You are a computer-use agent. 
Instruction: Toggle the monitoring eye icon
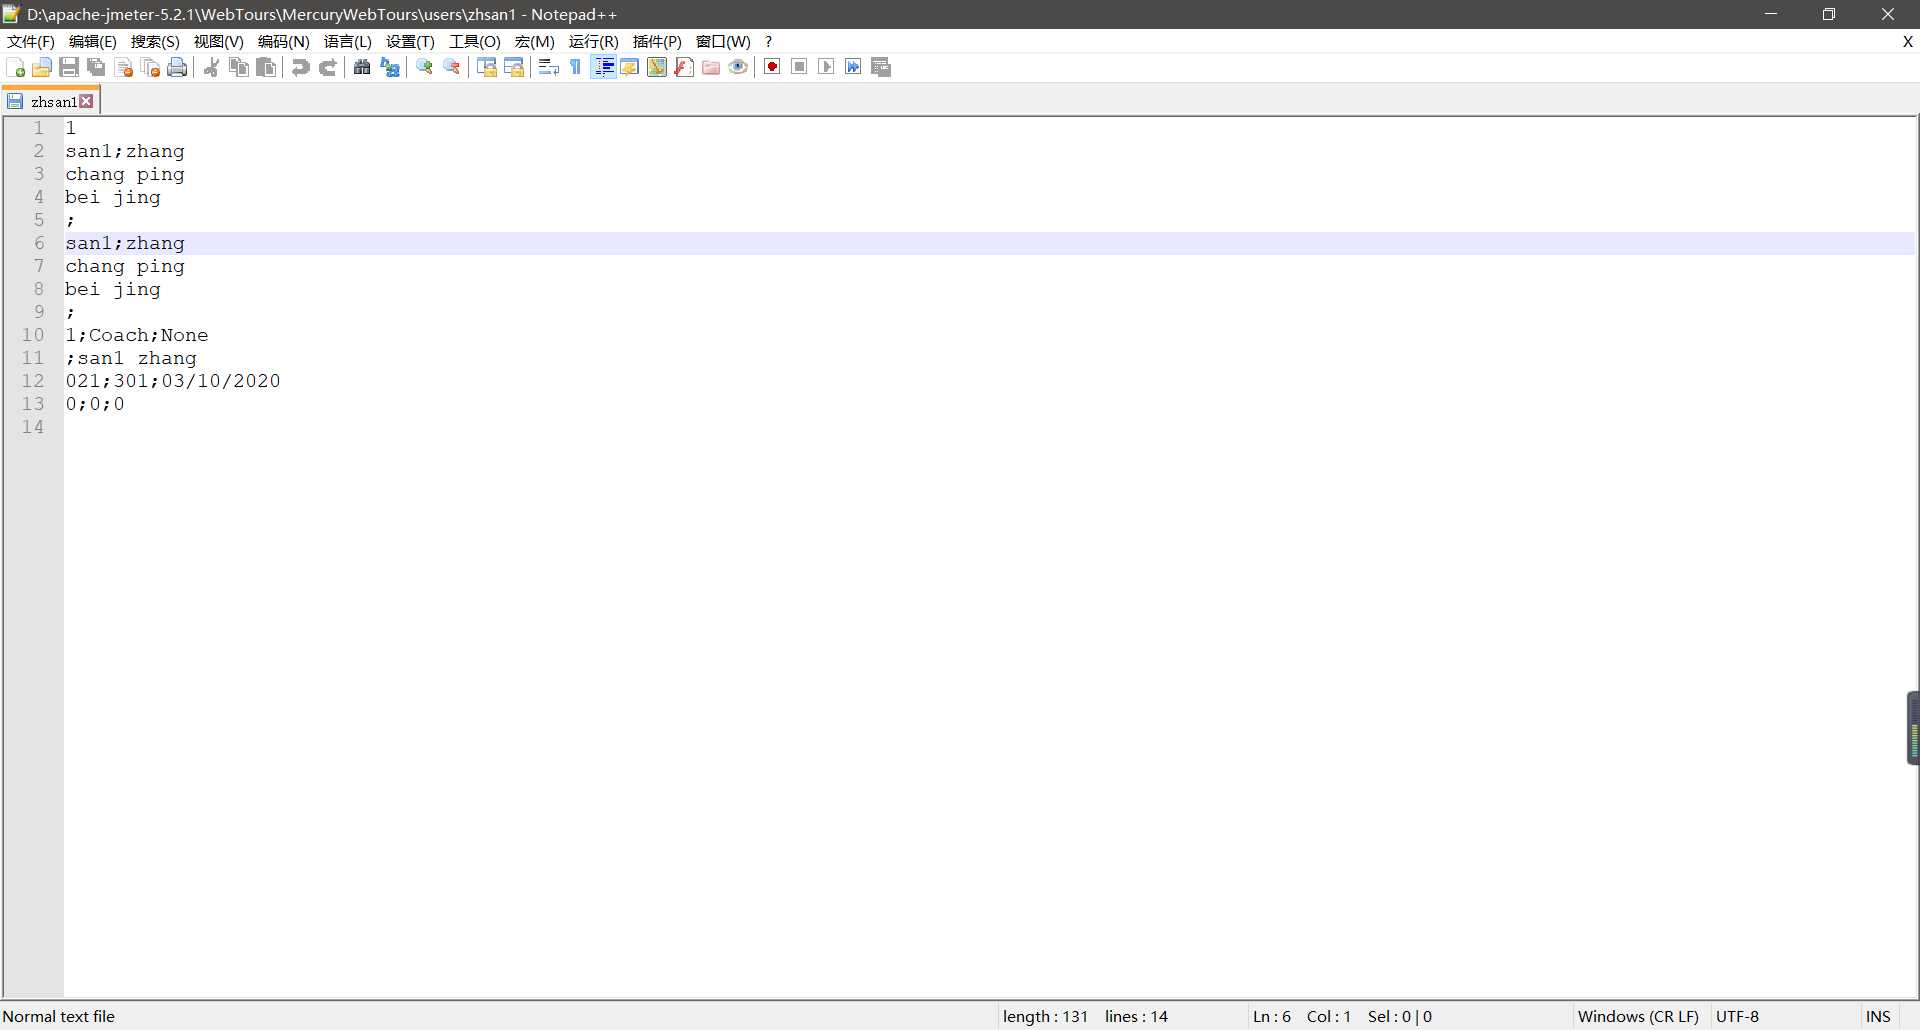tap(738, 67)
